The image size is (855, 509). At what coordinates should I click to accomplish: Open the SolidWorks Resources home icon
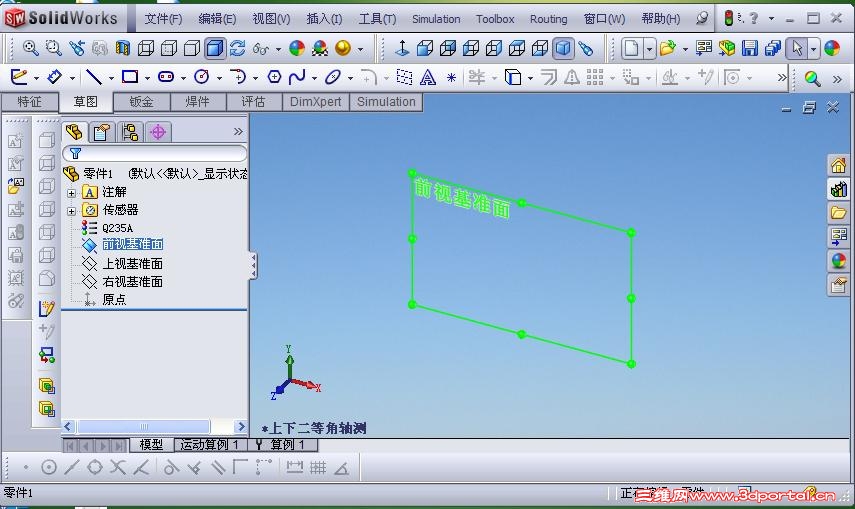(x=839, y=164)
